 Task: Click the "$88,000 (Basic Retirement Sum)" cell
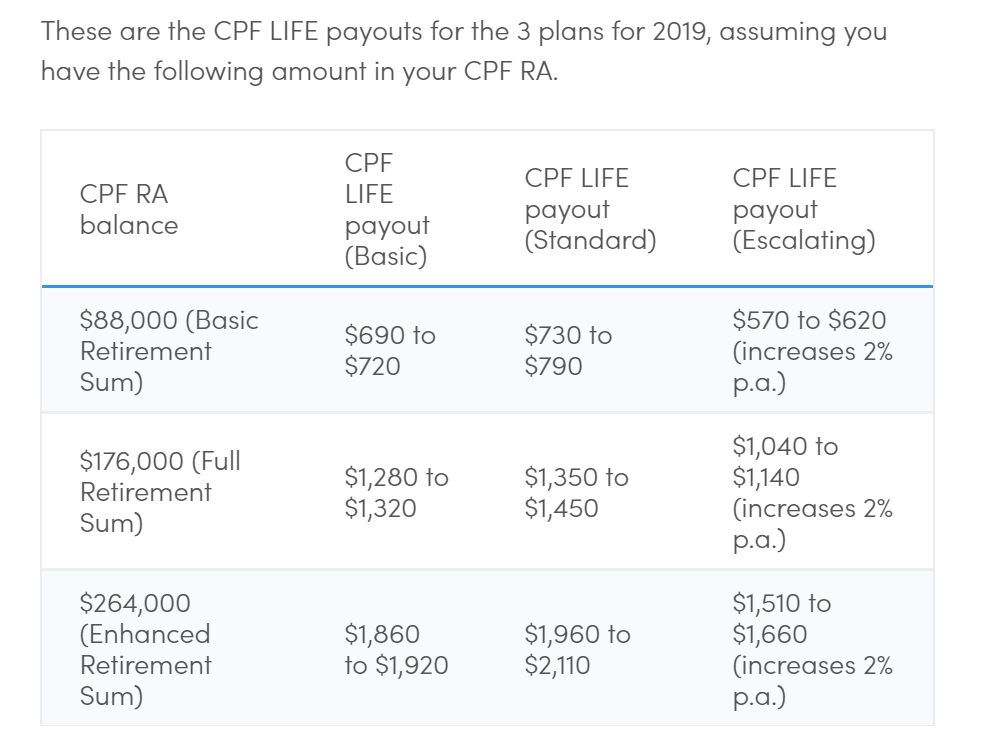(x=168, y=351)
